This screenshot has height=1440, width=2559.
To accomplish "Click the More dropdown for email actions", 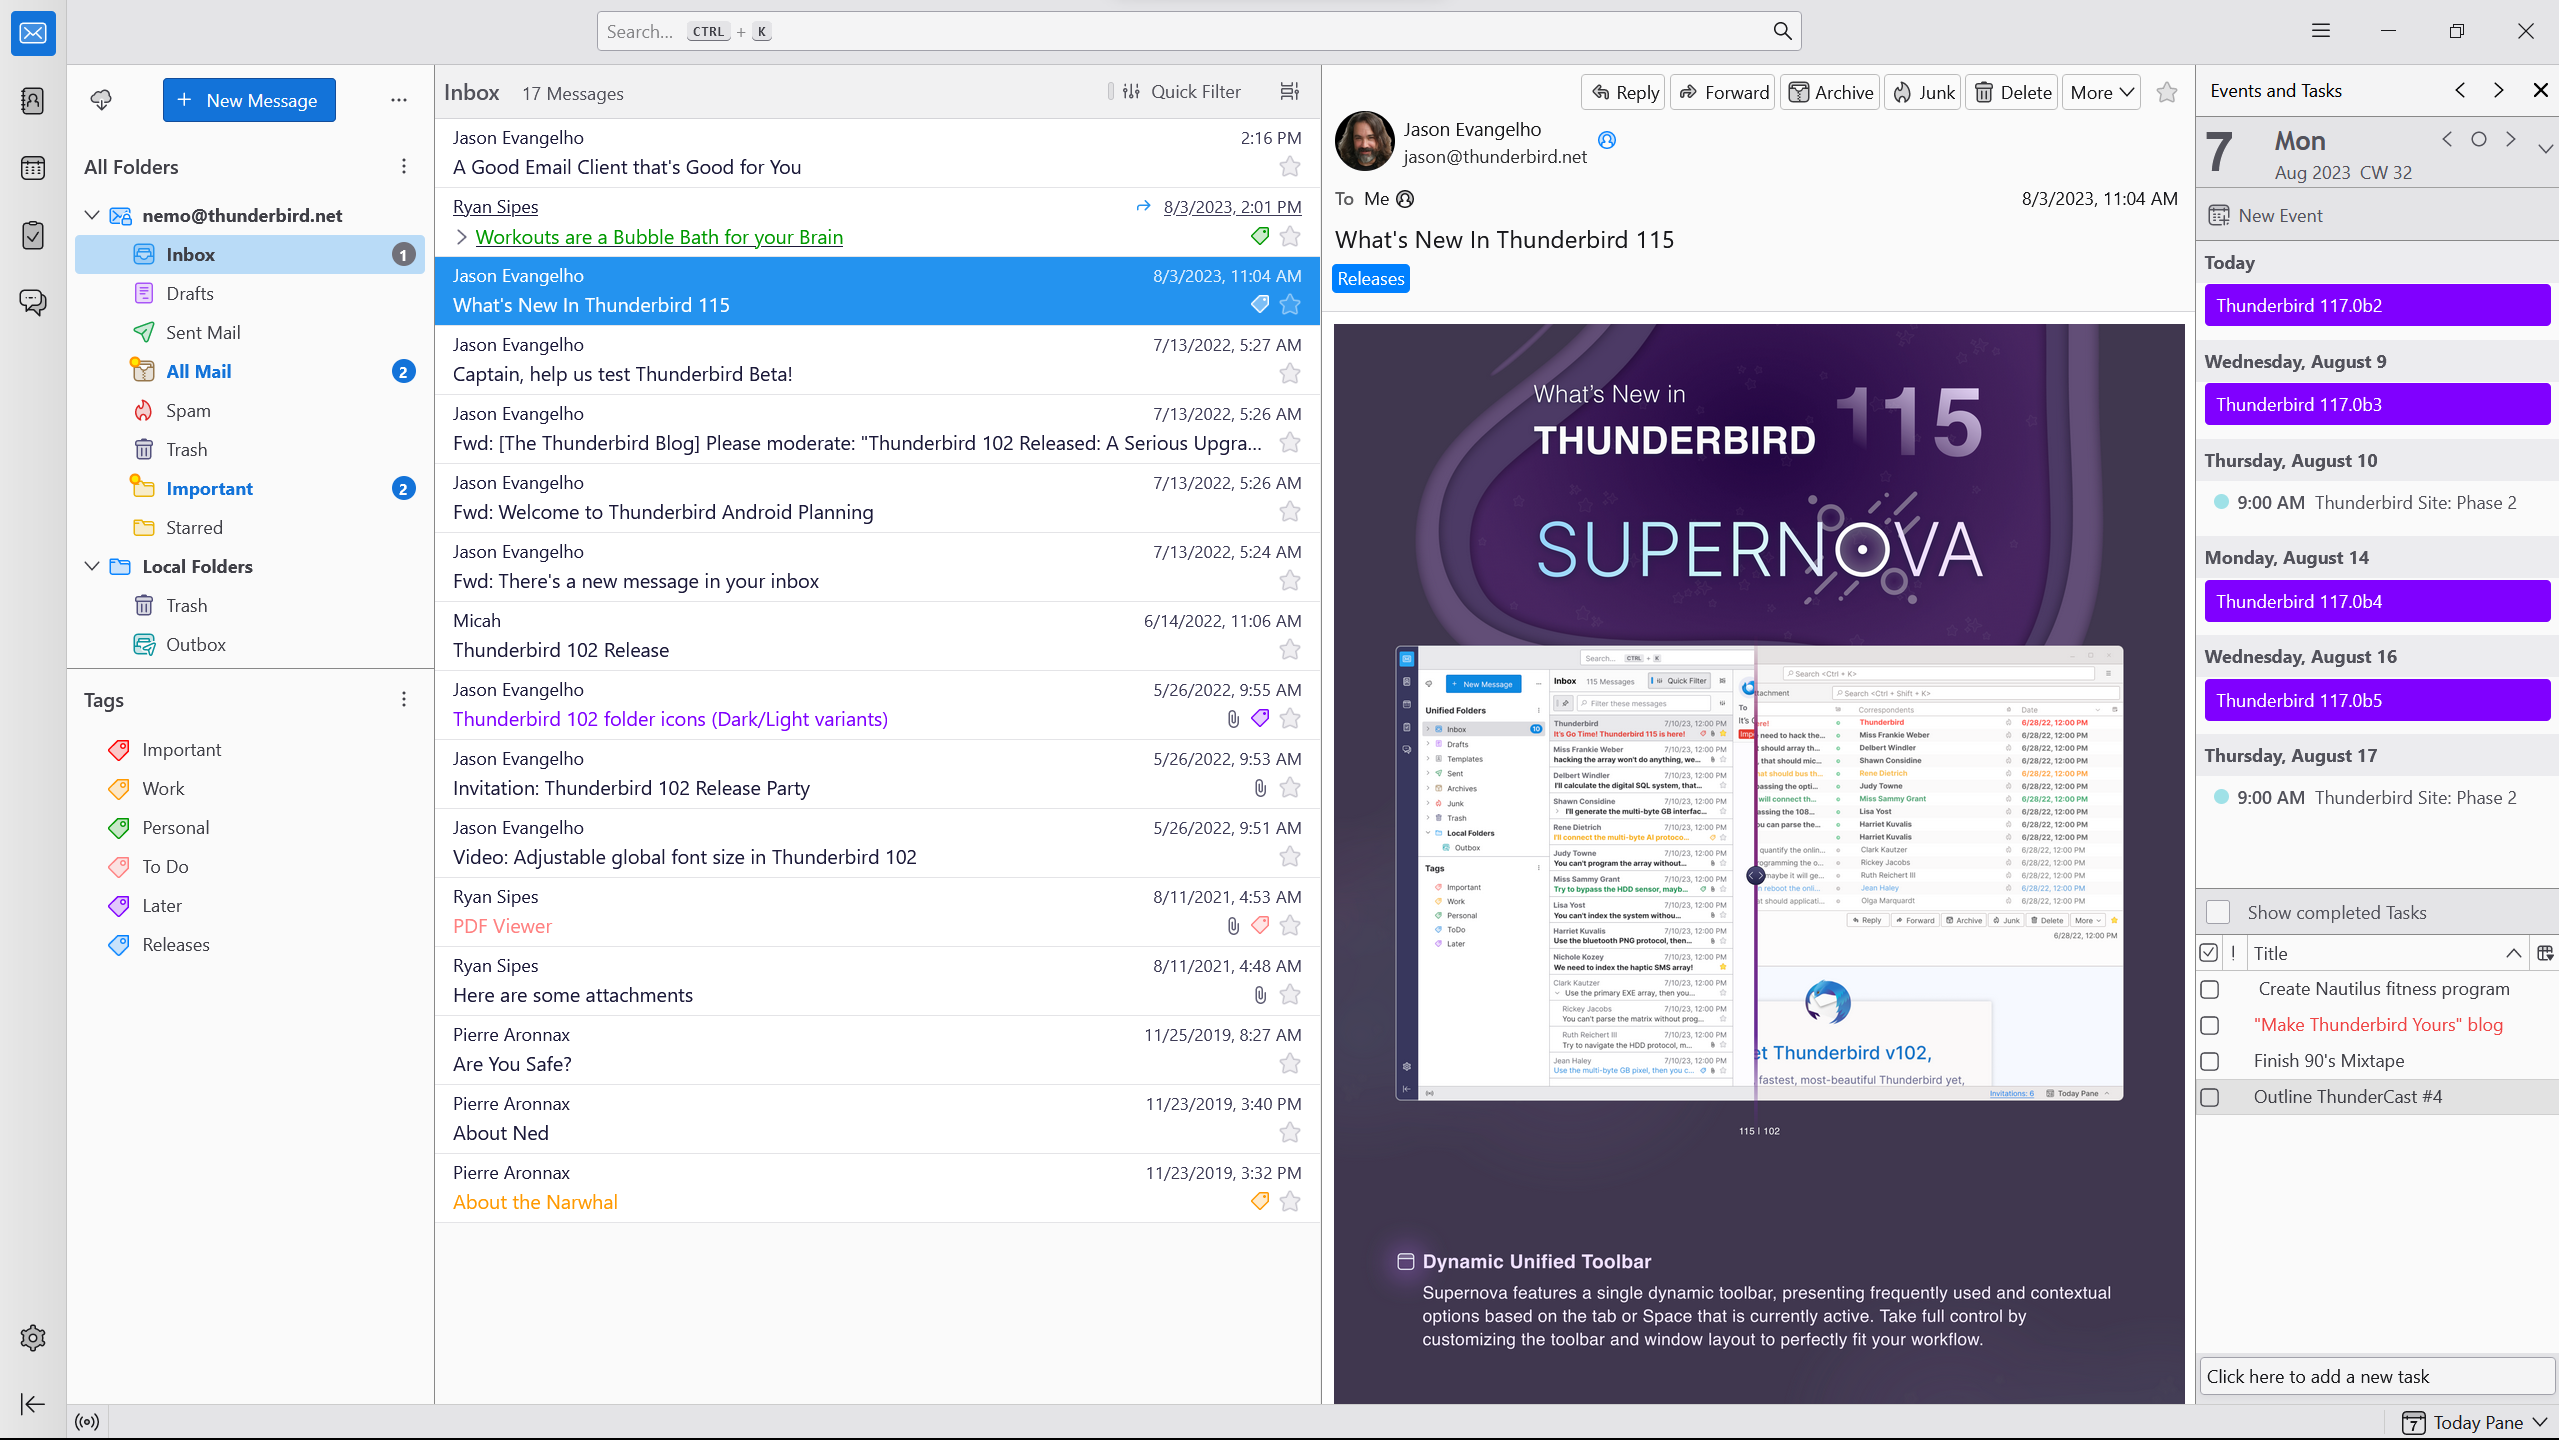I will 2102,91.
